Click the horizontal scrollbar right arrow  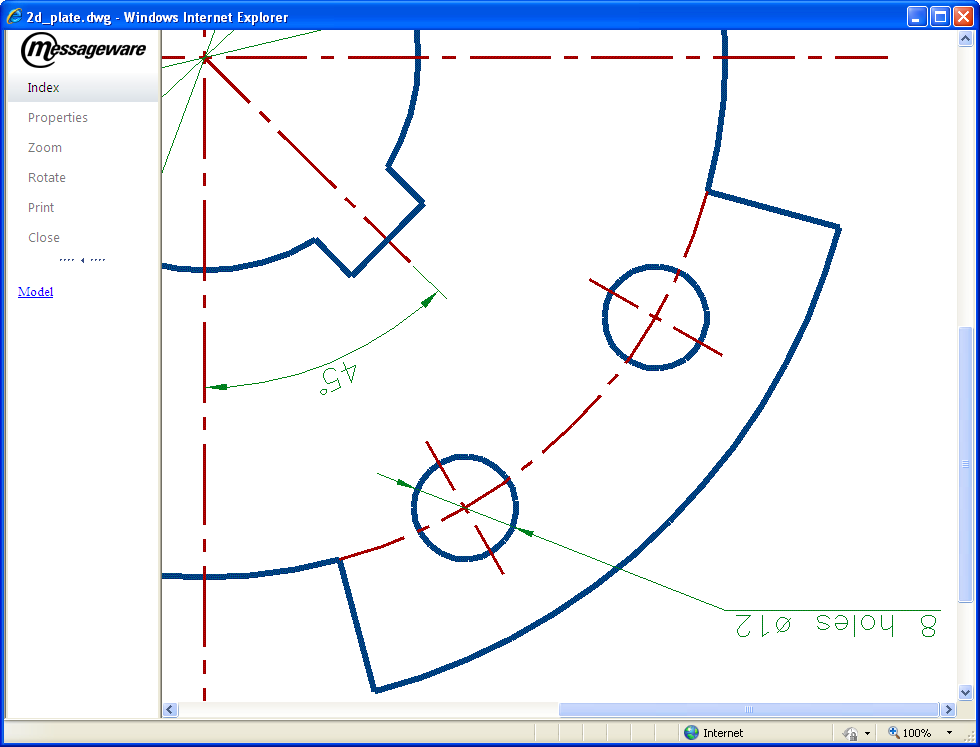(949, 709)
